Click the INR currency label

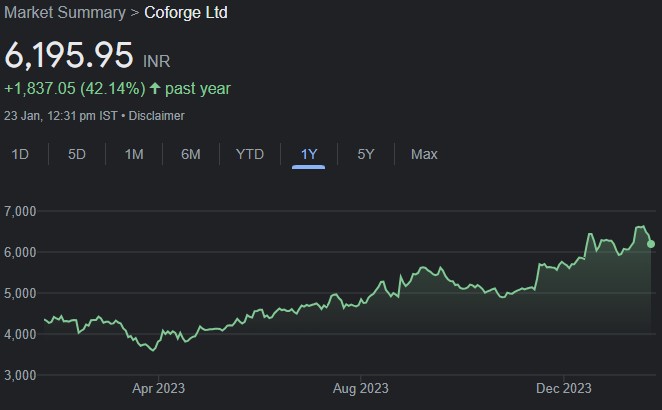coord(157,61)
